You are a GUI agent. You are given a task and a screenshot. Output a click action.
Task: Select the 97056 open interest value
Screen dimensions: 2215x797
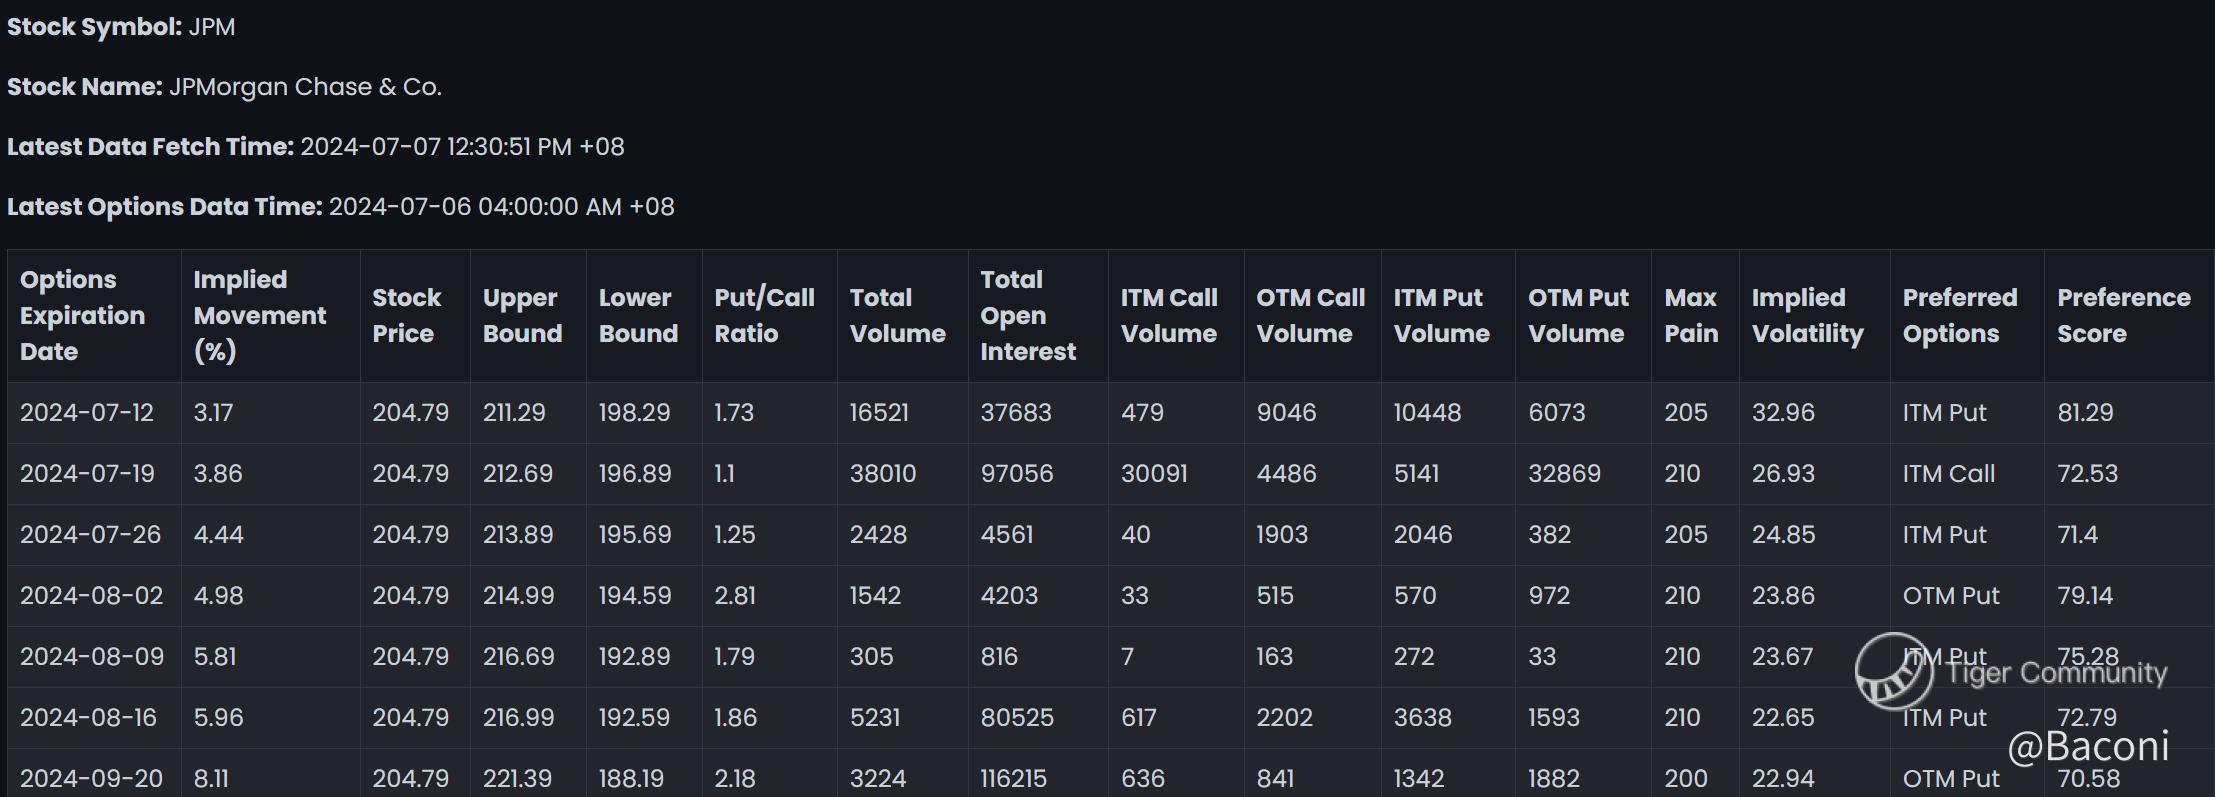click(x=1016, y=474)
